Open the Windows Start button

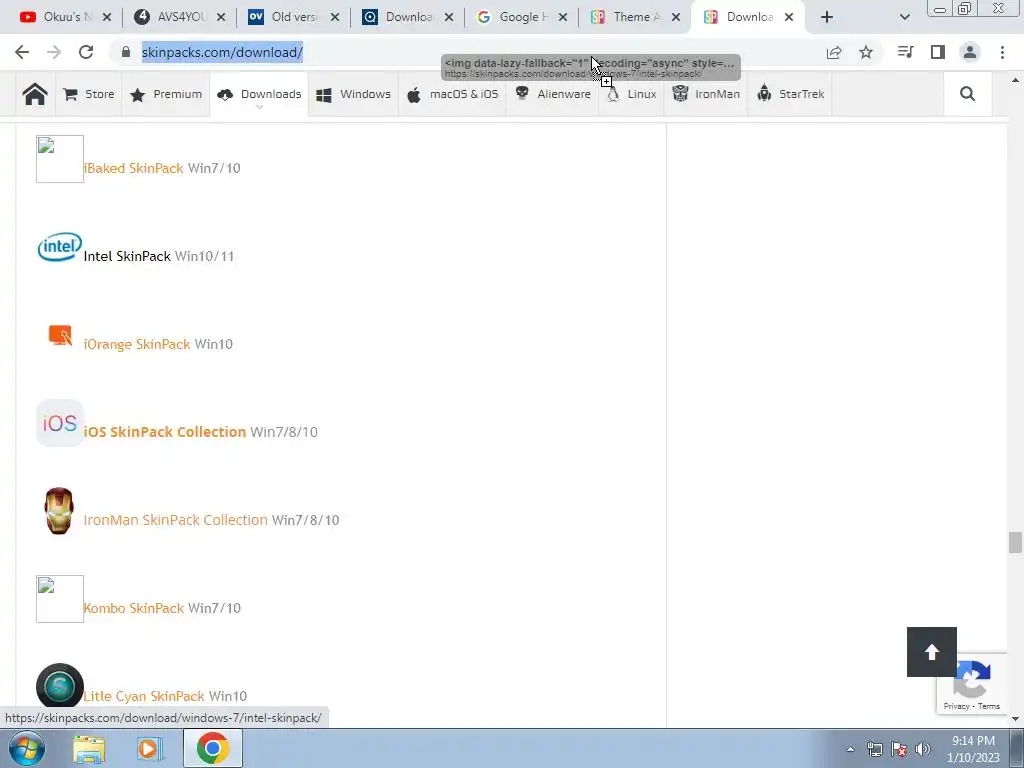click(x=27, y=748)
